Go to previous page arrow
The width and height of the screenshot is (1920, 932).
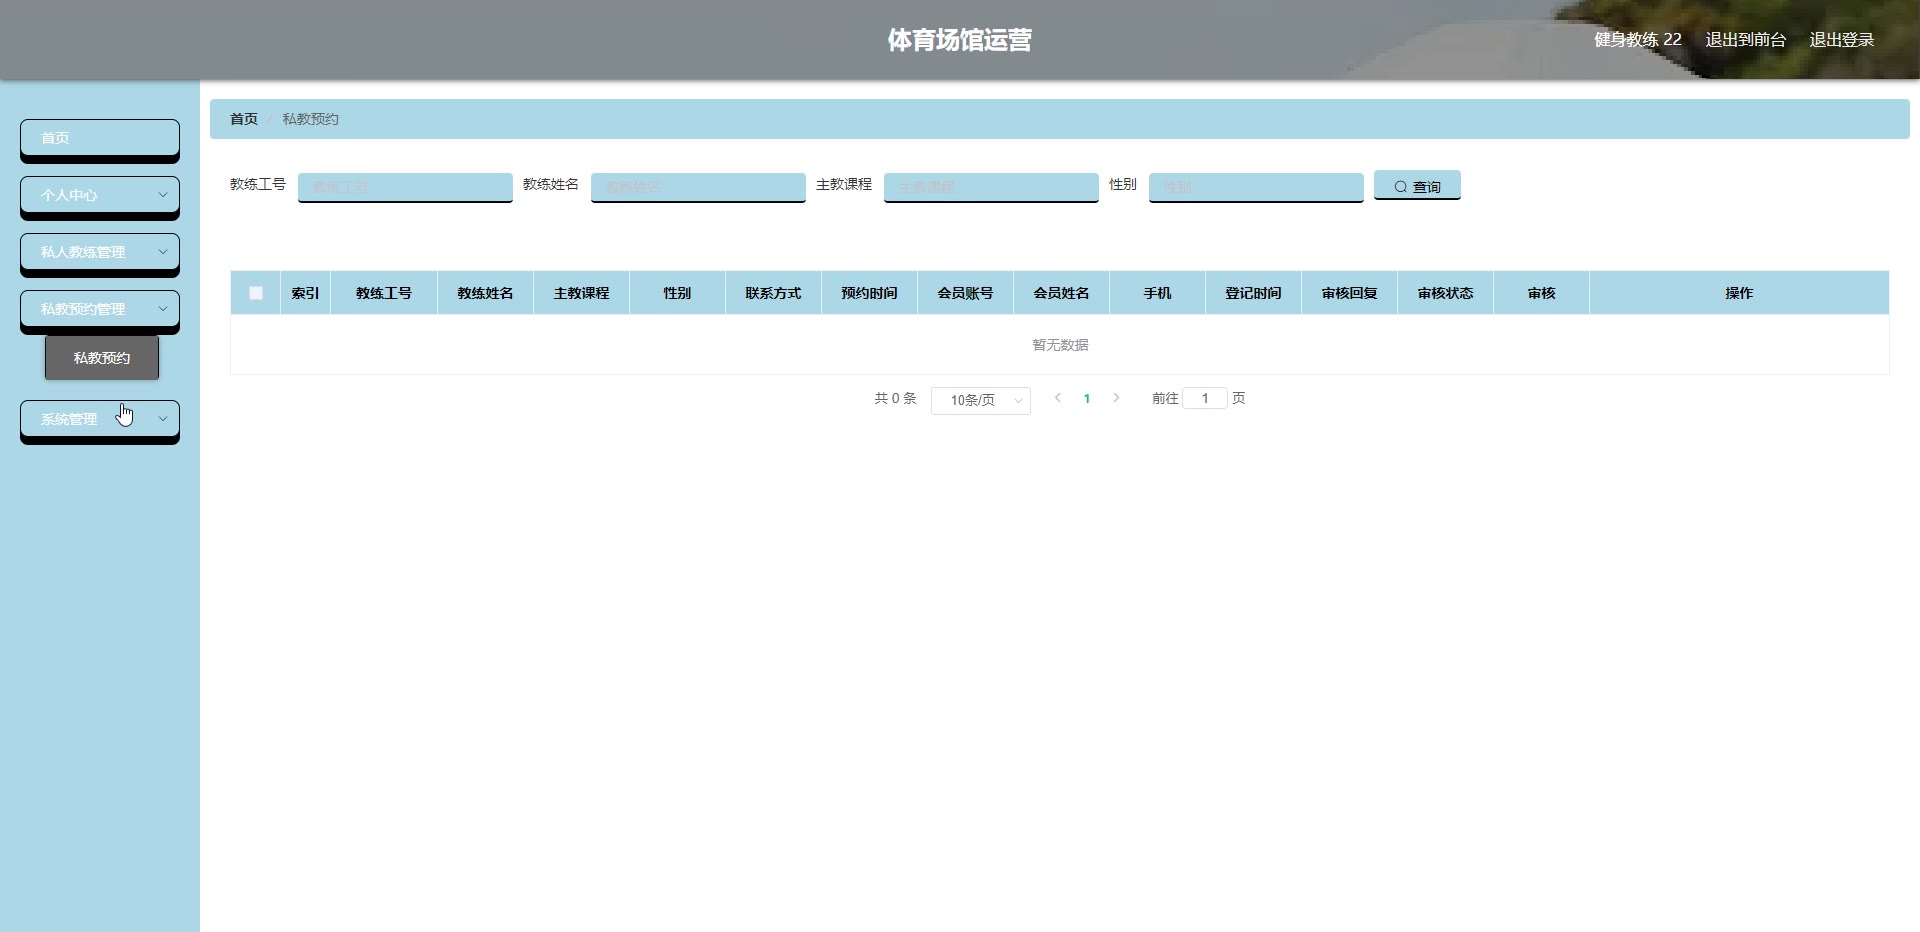pyautogui.click(x=1058, y=398)
